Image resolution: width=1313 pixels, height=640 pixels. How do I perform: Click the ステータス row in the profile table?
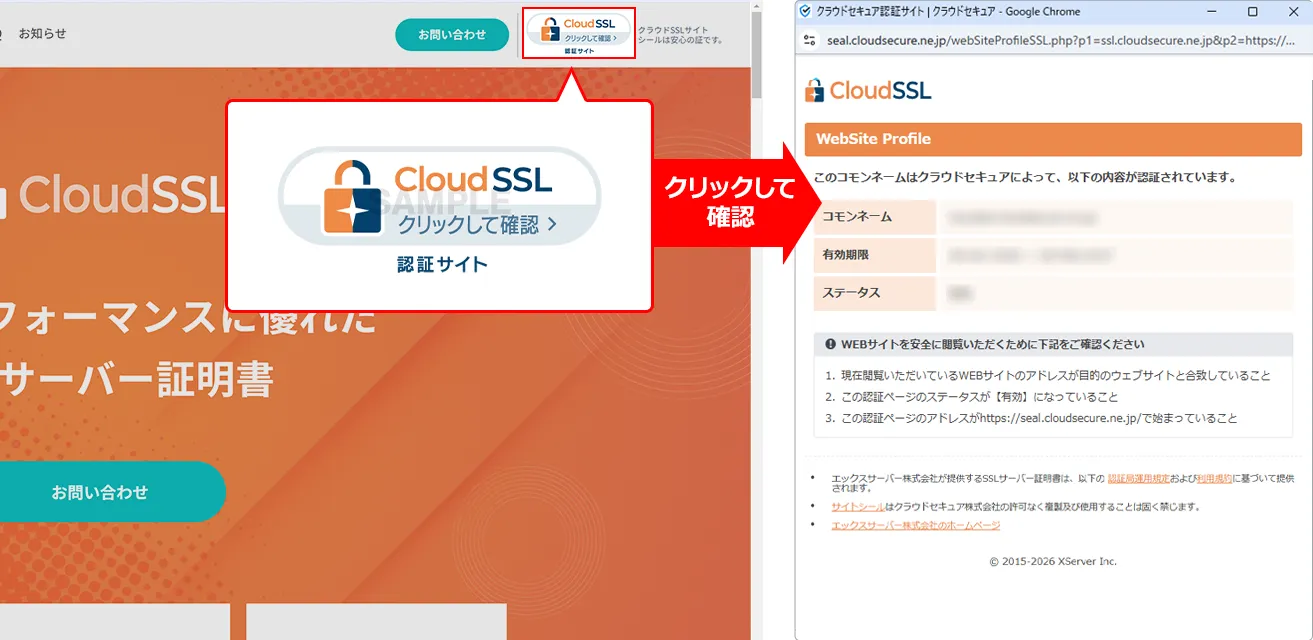pos(874,293)
